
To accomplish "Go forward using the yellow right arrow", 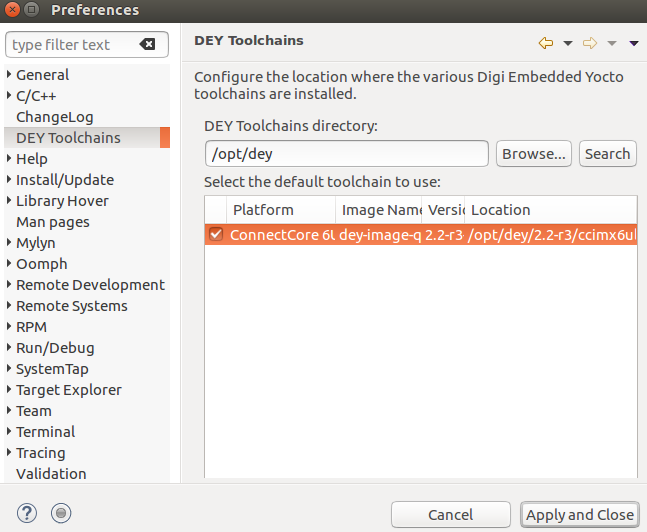I will click(590, 43).
